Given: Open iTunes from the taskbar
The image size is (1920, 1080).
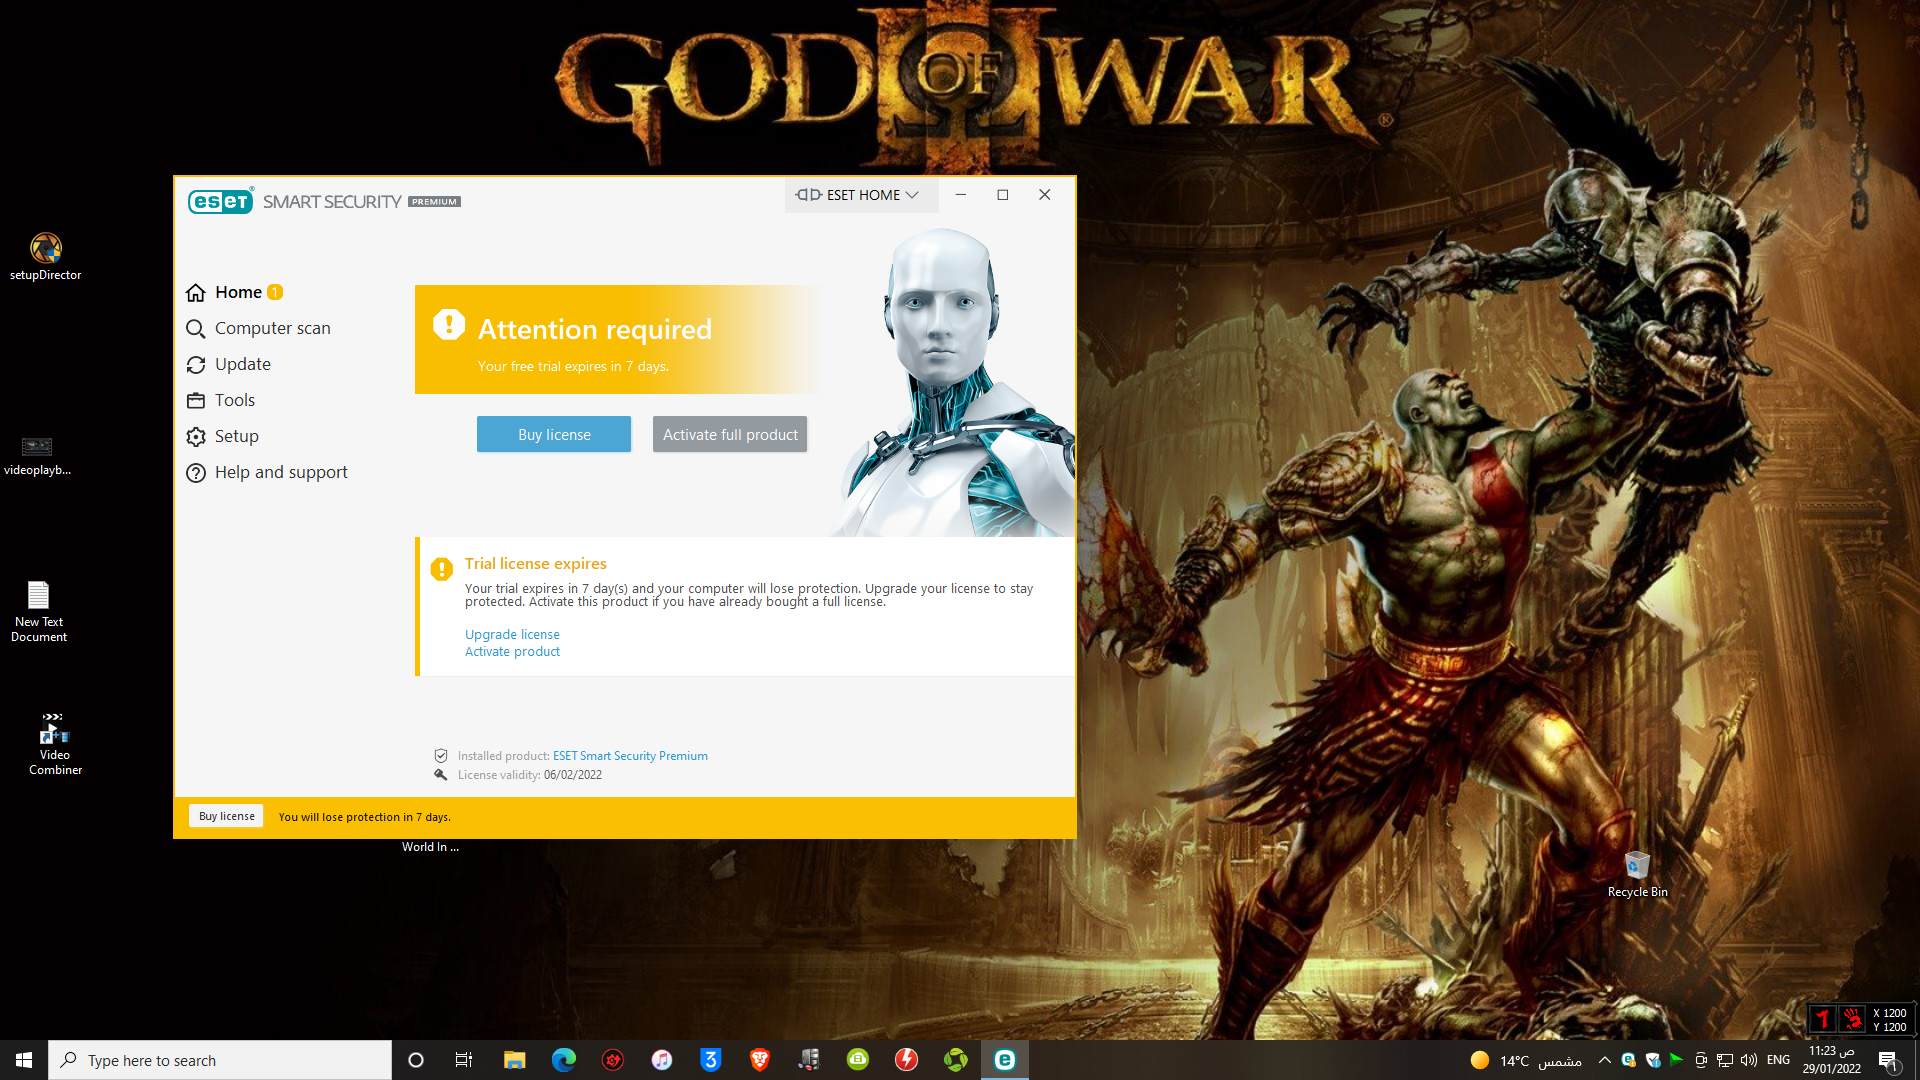Looking at the screenshot, I should [x=662, y=1060].
